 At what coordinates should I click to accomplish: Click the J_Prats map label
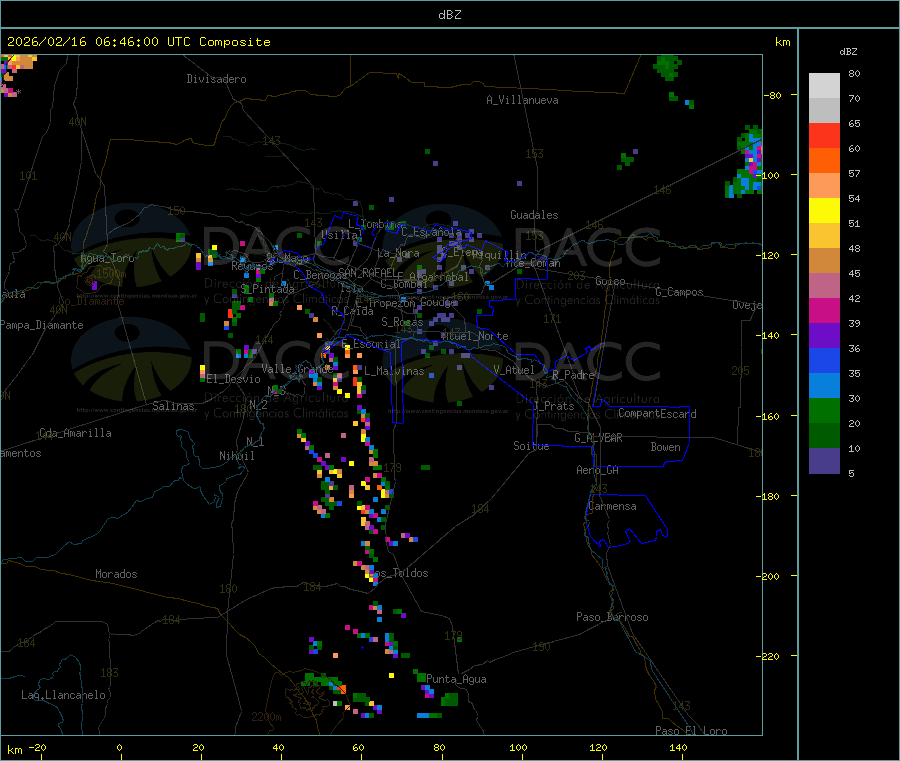[x=553, y=406]
